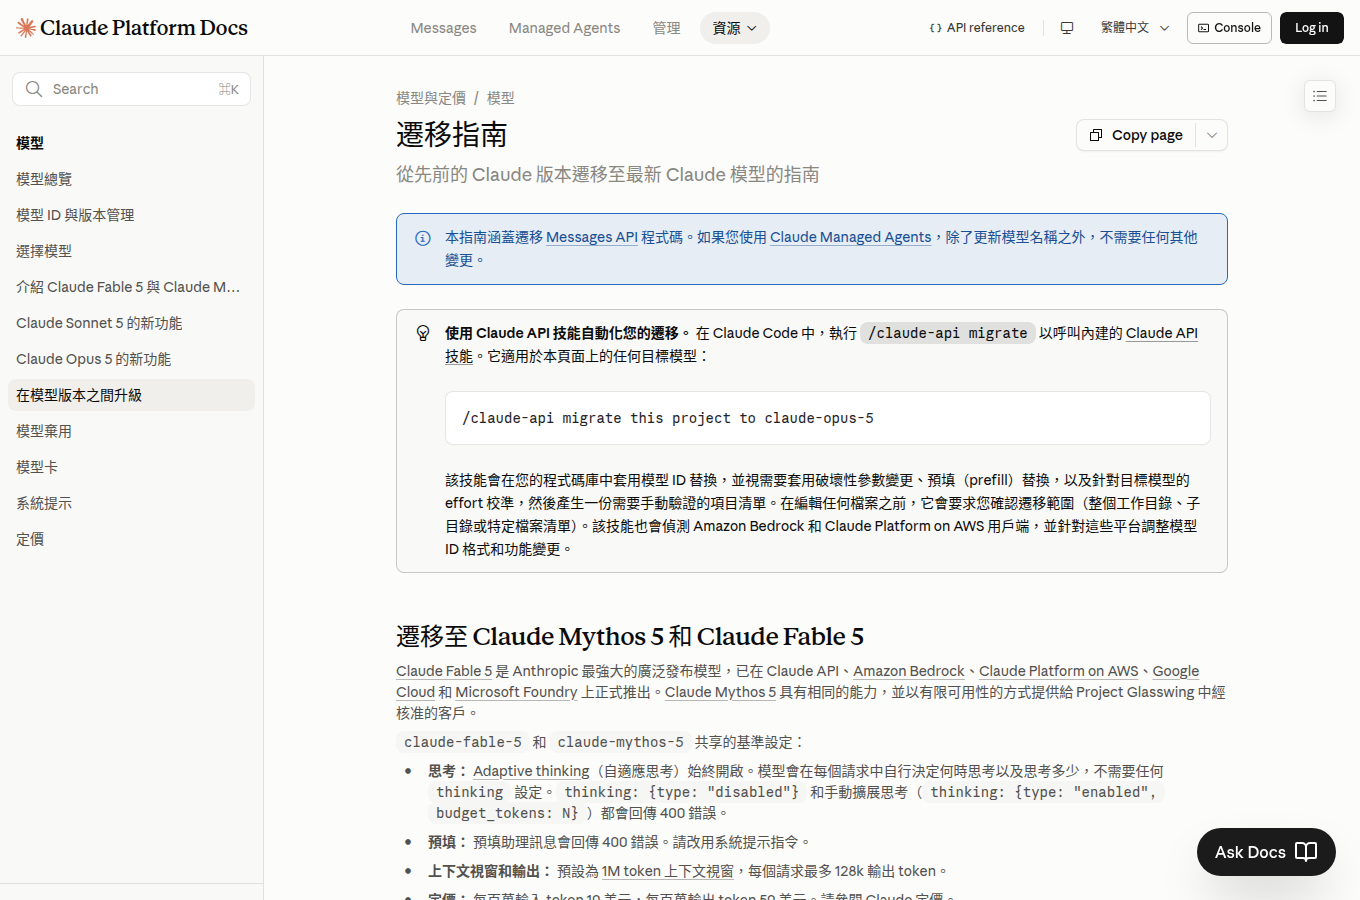The image size is (1360, 900).
Task: Click the Console terminal icon
Action: coord(1203,28)
